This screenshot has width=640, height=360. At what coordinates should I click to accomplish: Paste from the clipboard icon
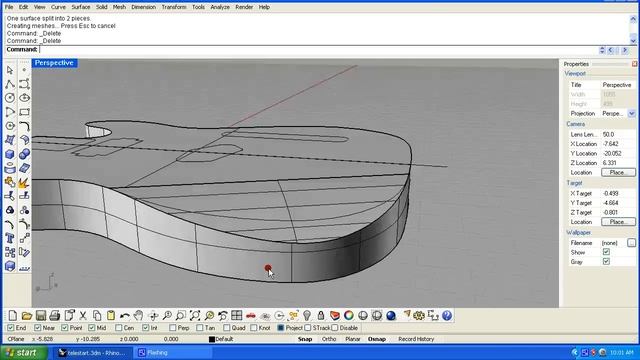click(x=111, y=316)
